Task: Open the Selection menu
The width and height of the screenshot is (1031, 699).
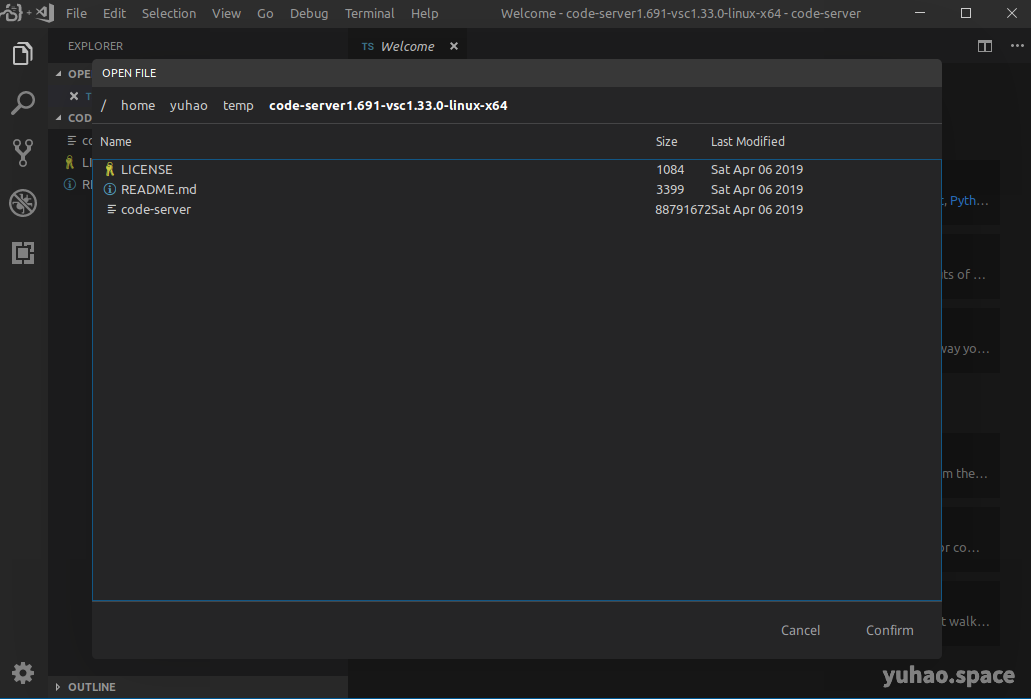Action: 169,13
